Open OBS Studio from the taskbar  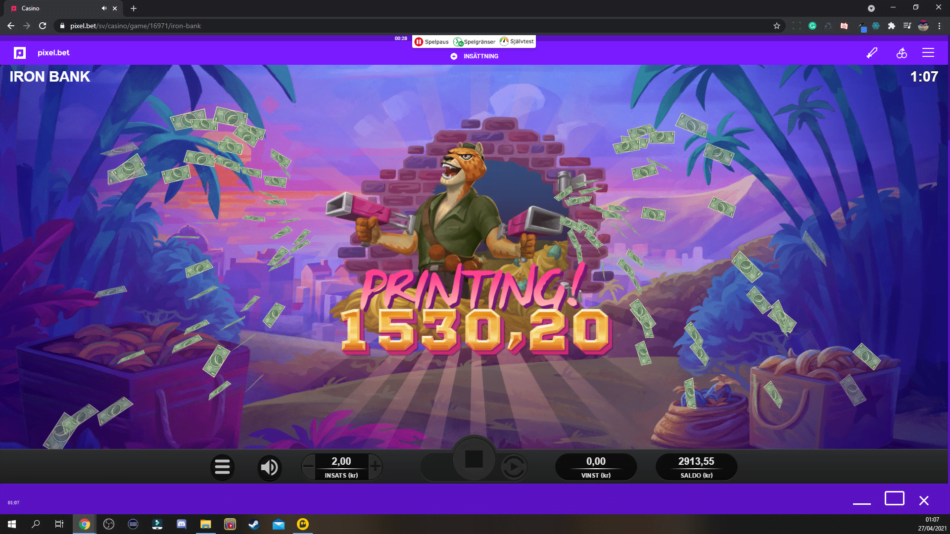pyautogui.click(x=108, y=524)
